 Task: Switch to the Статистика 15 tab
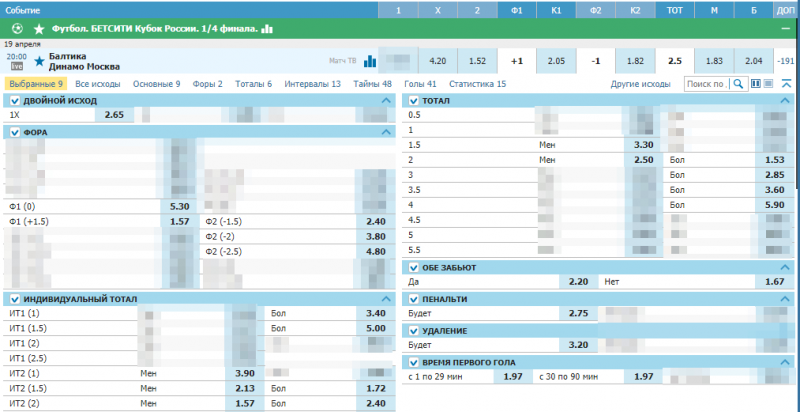point(477,85)
